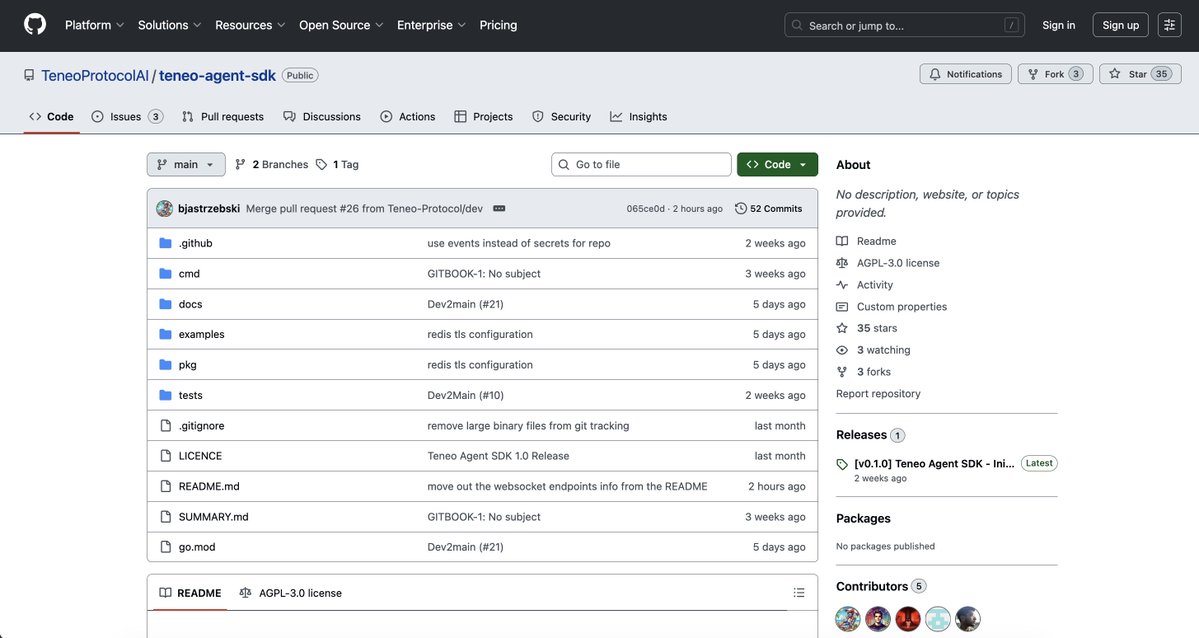1199x638 pixels.
Task: Expand the Open Source menu
Action: [x=341, y=25]
